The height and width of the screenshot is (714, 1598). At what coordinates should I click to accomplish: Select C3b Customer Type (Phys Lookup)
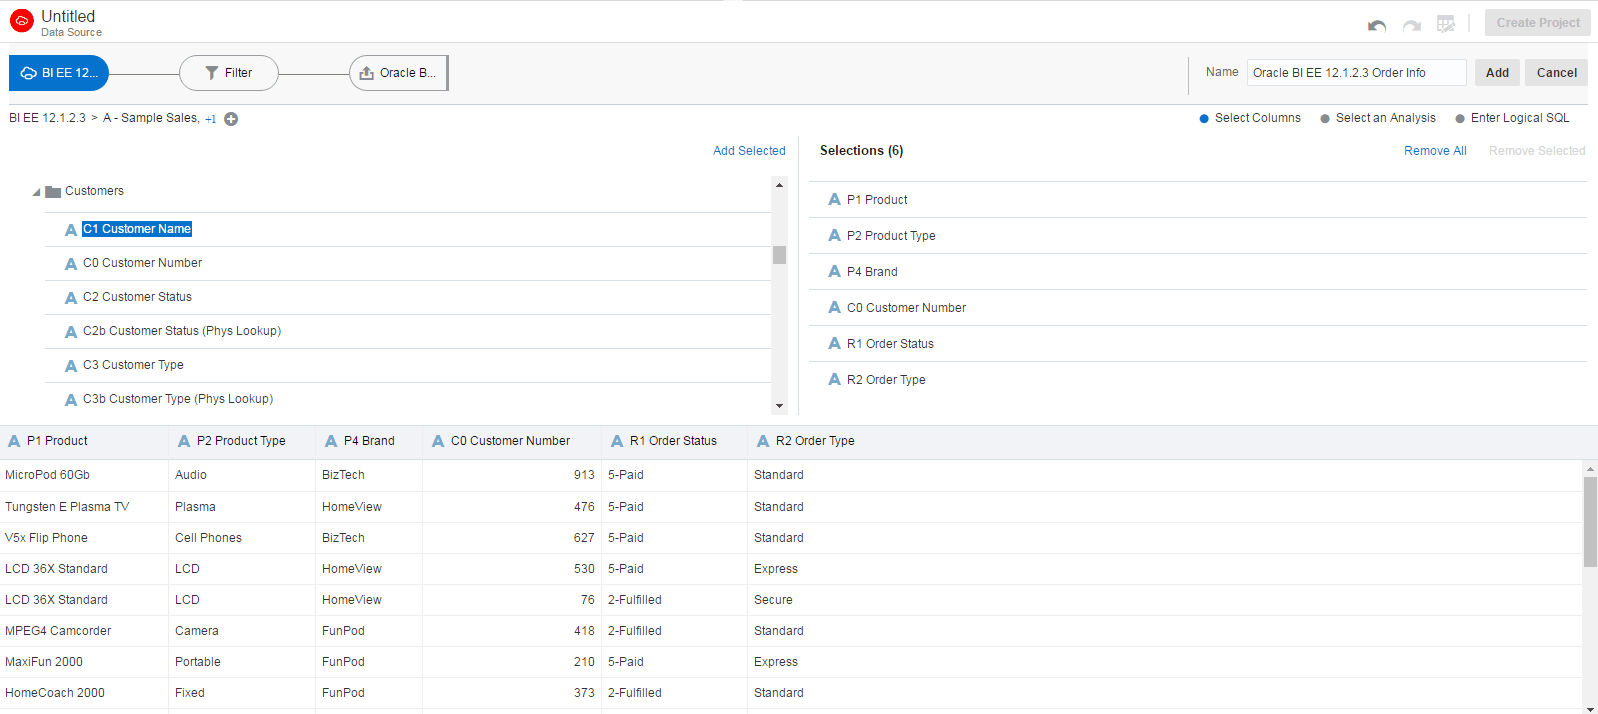pyautogui.click(x=178, y=399)
